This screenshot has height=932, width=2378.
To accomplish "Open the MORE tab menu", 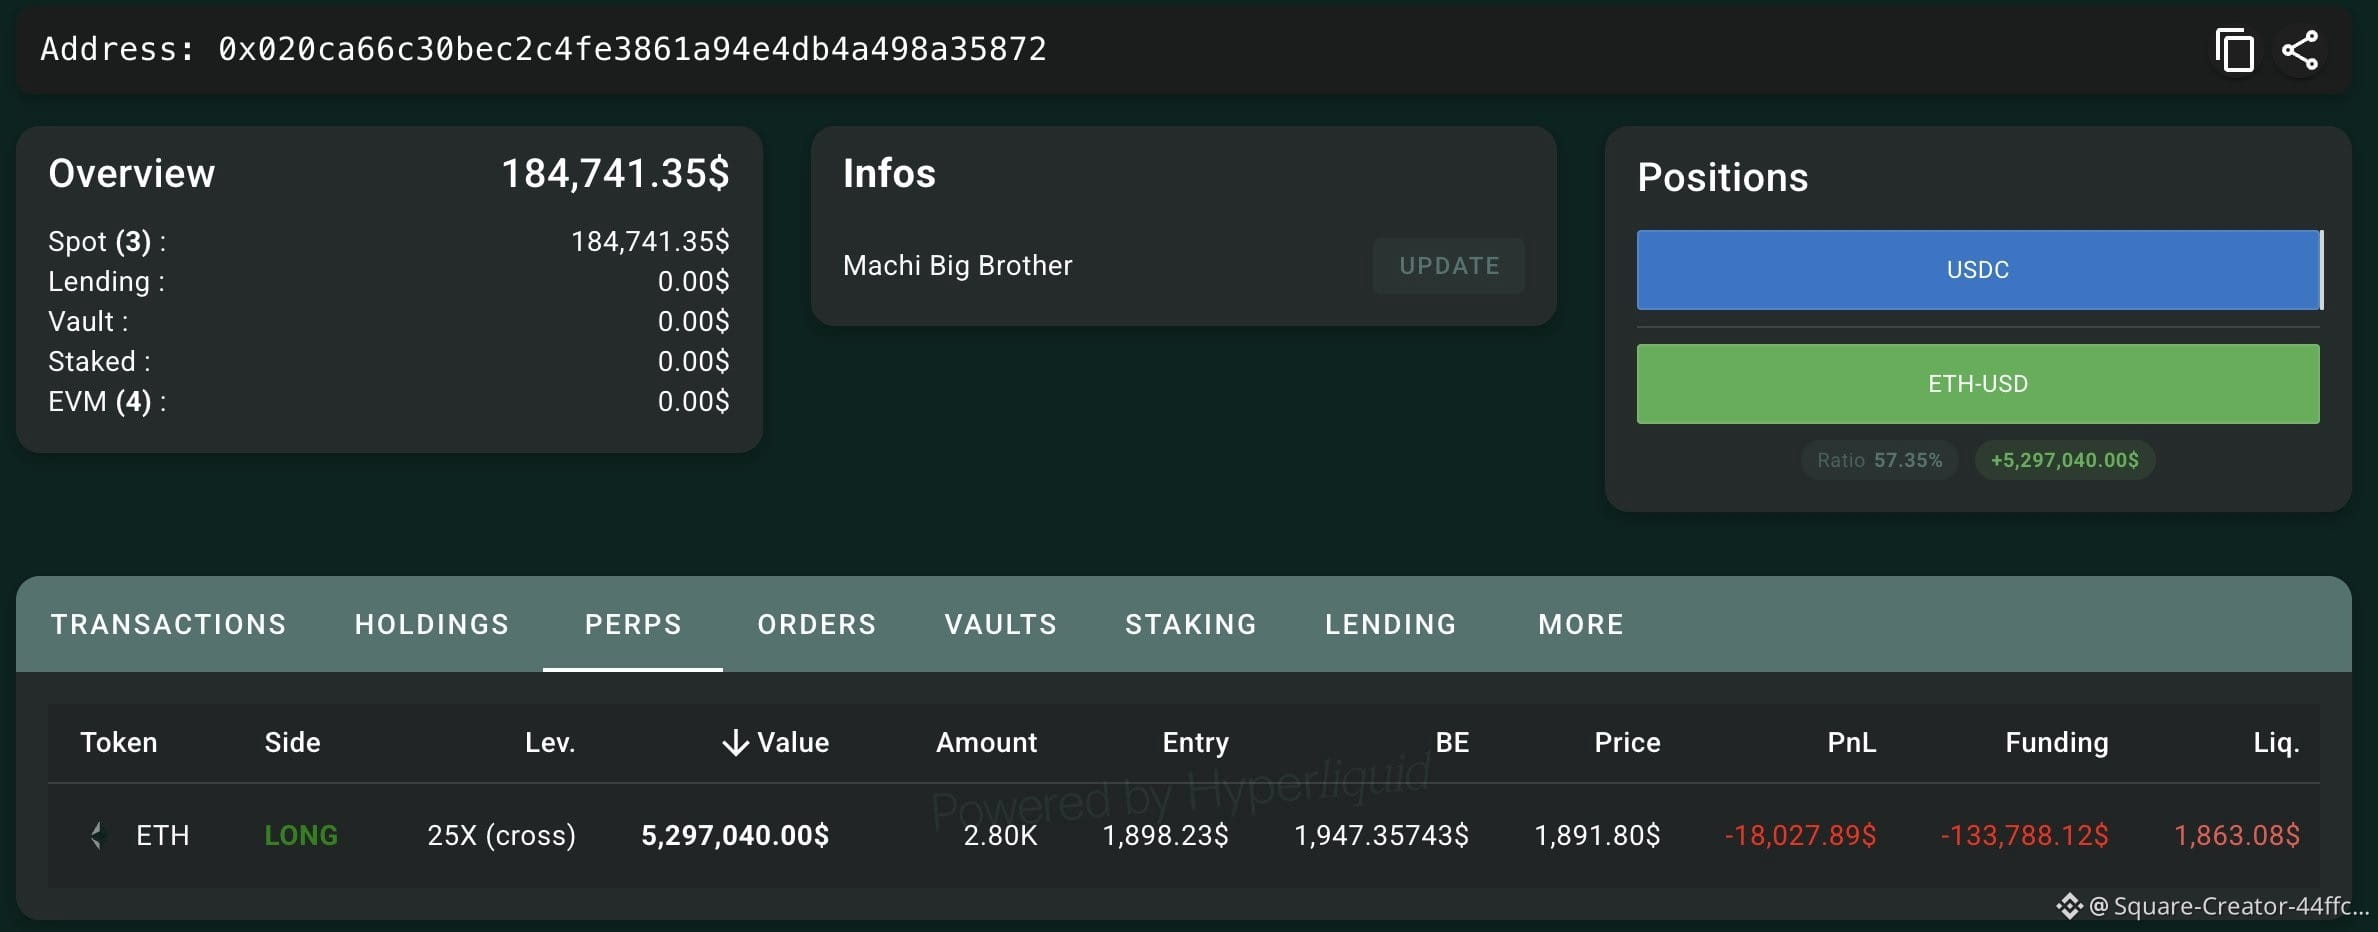I will (x=1581, y=624).
